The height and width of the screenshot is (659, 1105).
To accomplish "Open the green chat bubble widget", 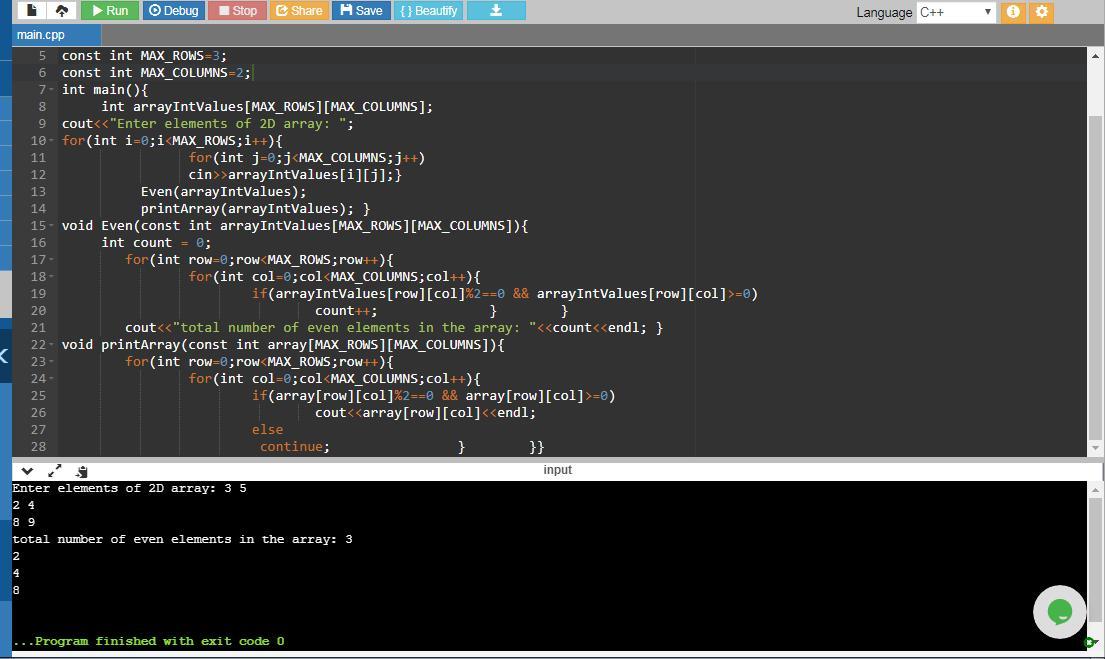I will pyautogui.click(x=1060, y=612).
